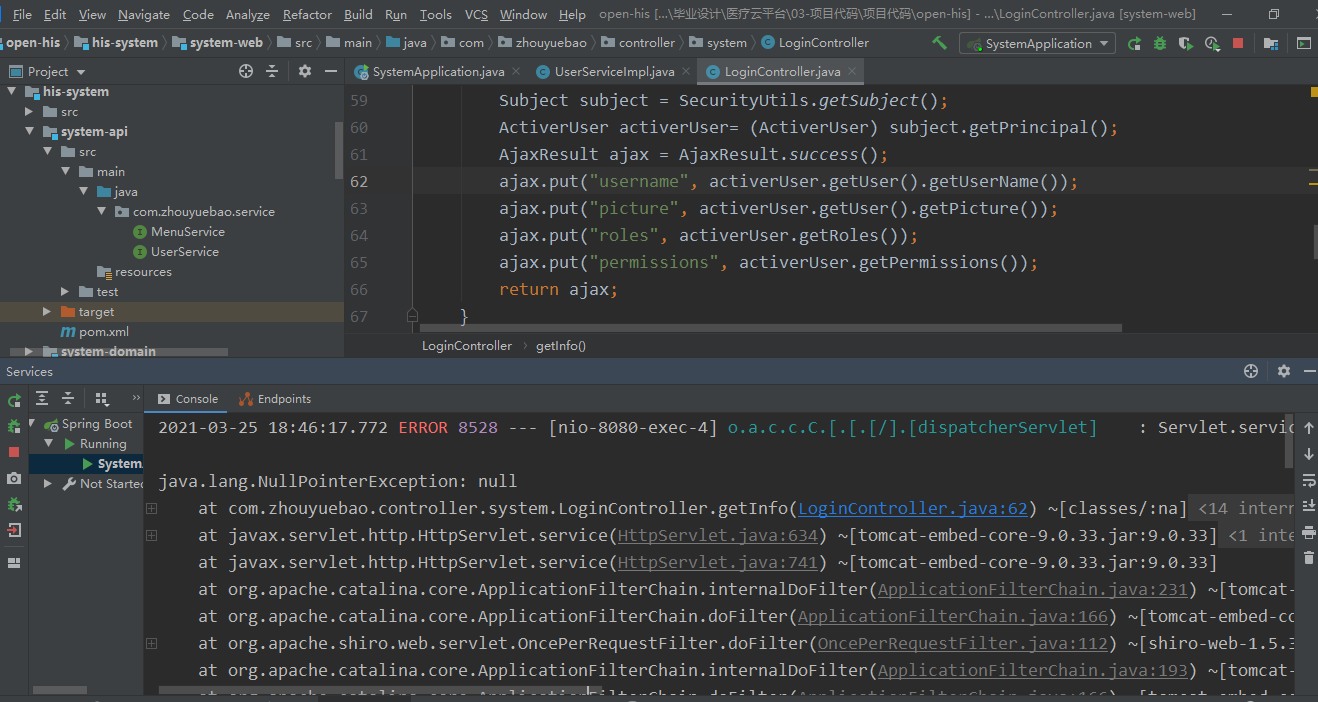This screenshot has height=702, width=1318.
Task: Switch to the SystemApplication.java editor tab
Action: tap(437, 72)
